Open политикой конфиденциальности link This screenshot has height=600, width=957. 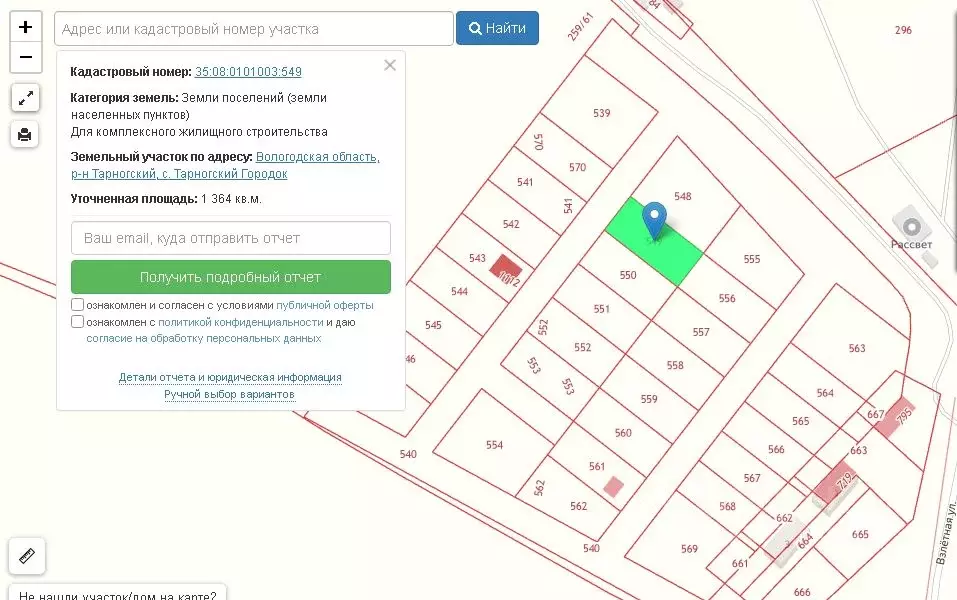point(240,322)
